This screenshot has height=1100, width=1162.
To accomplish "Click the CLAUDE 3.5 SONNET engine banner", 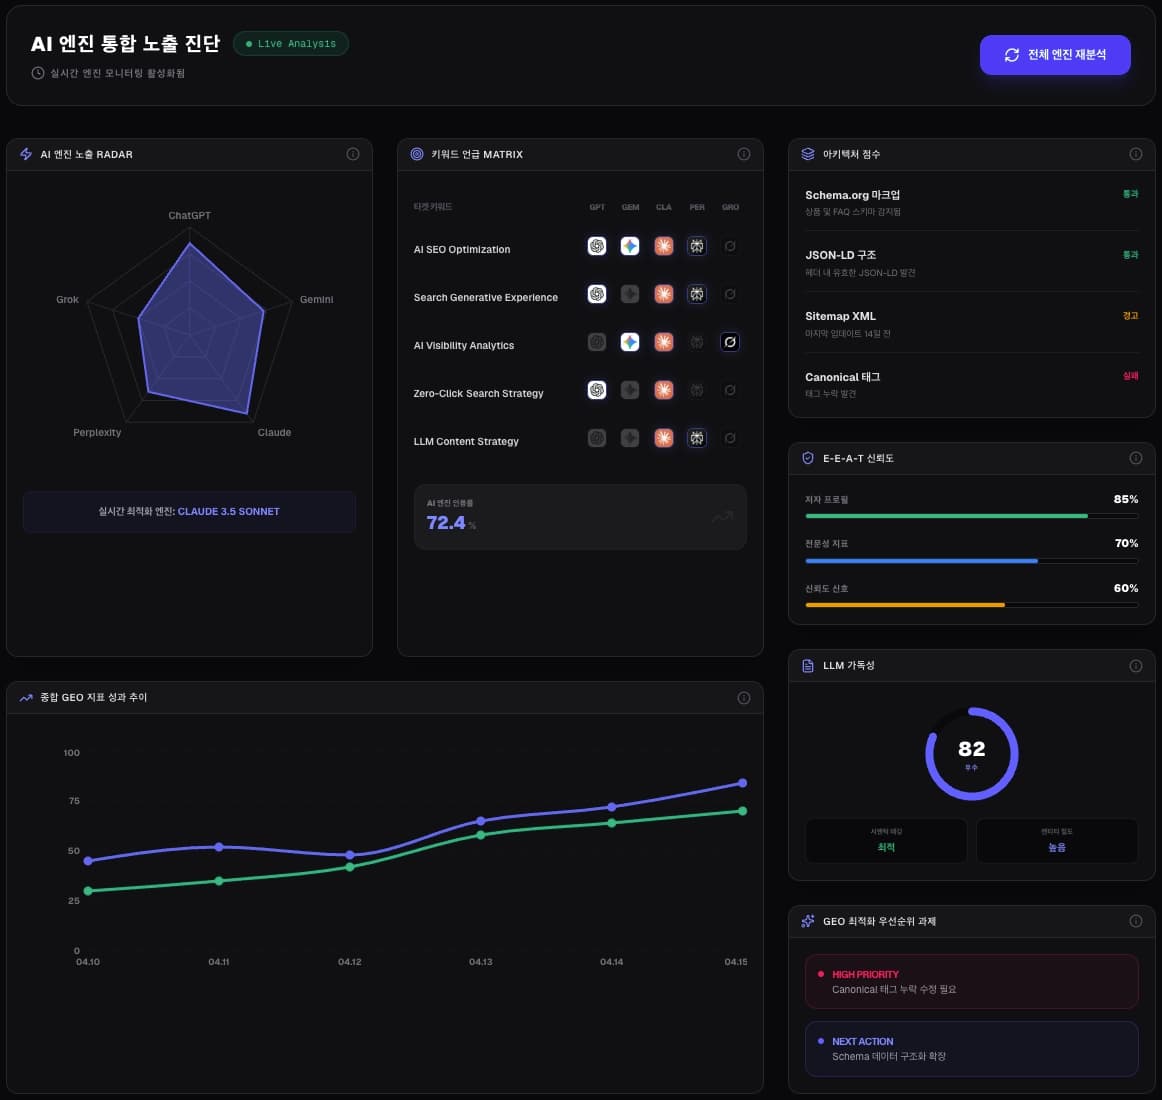I will [189, 511].
